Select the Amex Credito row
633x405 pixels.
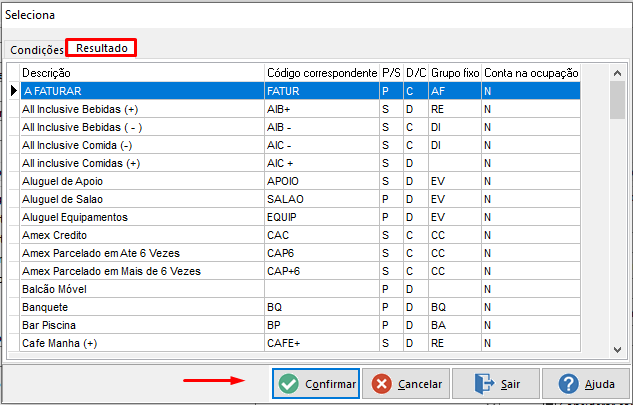[300, 235]
